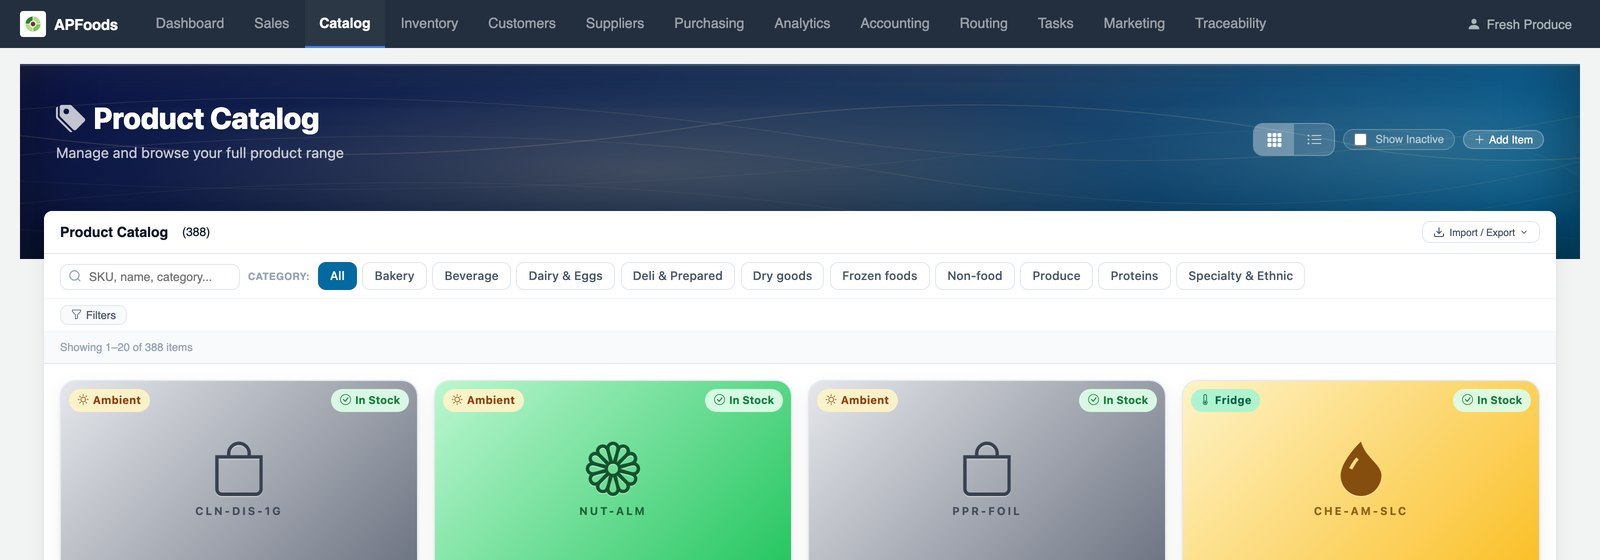The image size is (1600, 560).
Task: Open the Tasks tab
Action: (x=1055, y=23)
